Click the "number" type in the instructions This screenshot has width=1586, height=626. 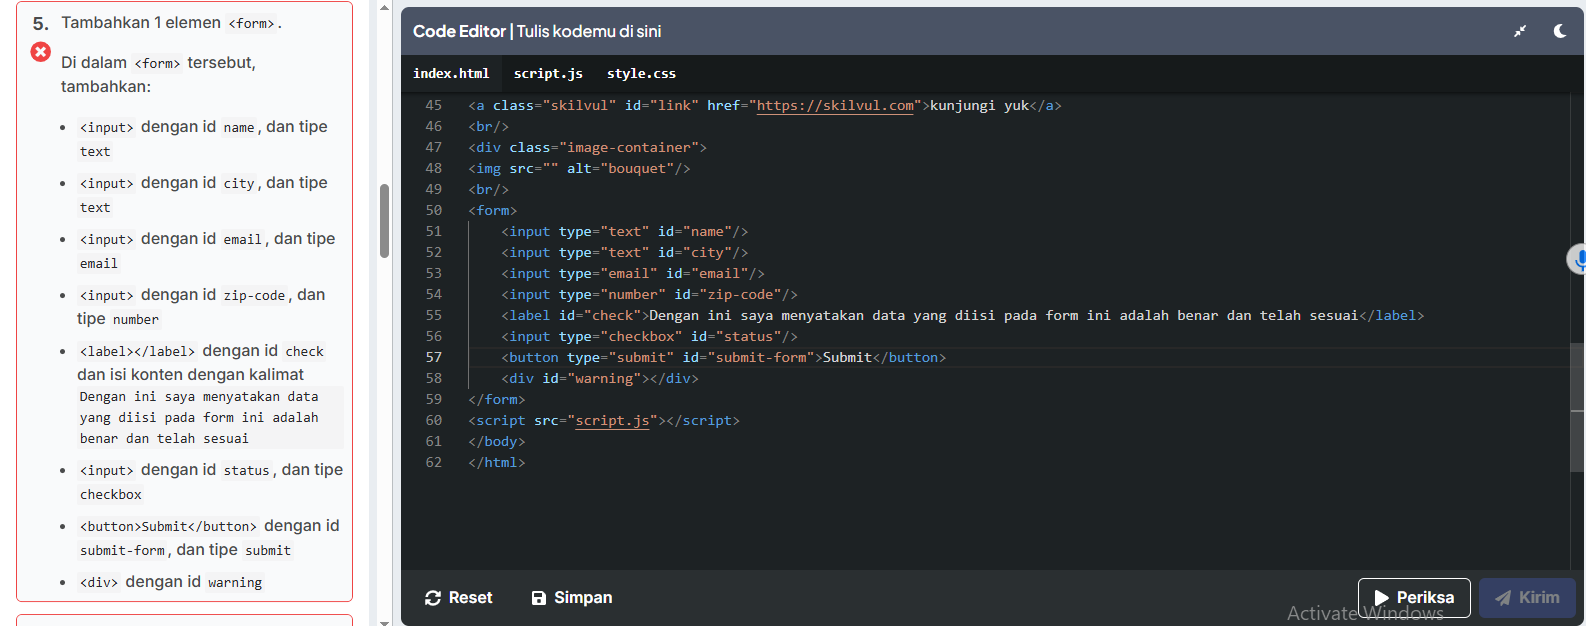136,319
